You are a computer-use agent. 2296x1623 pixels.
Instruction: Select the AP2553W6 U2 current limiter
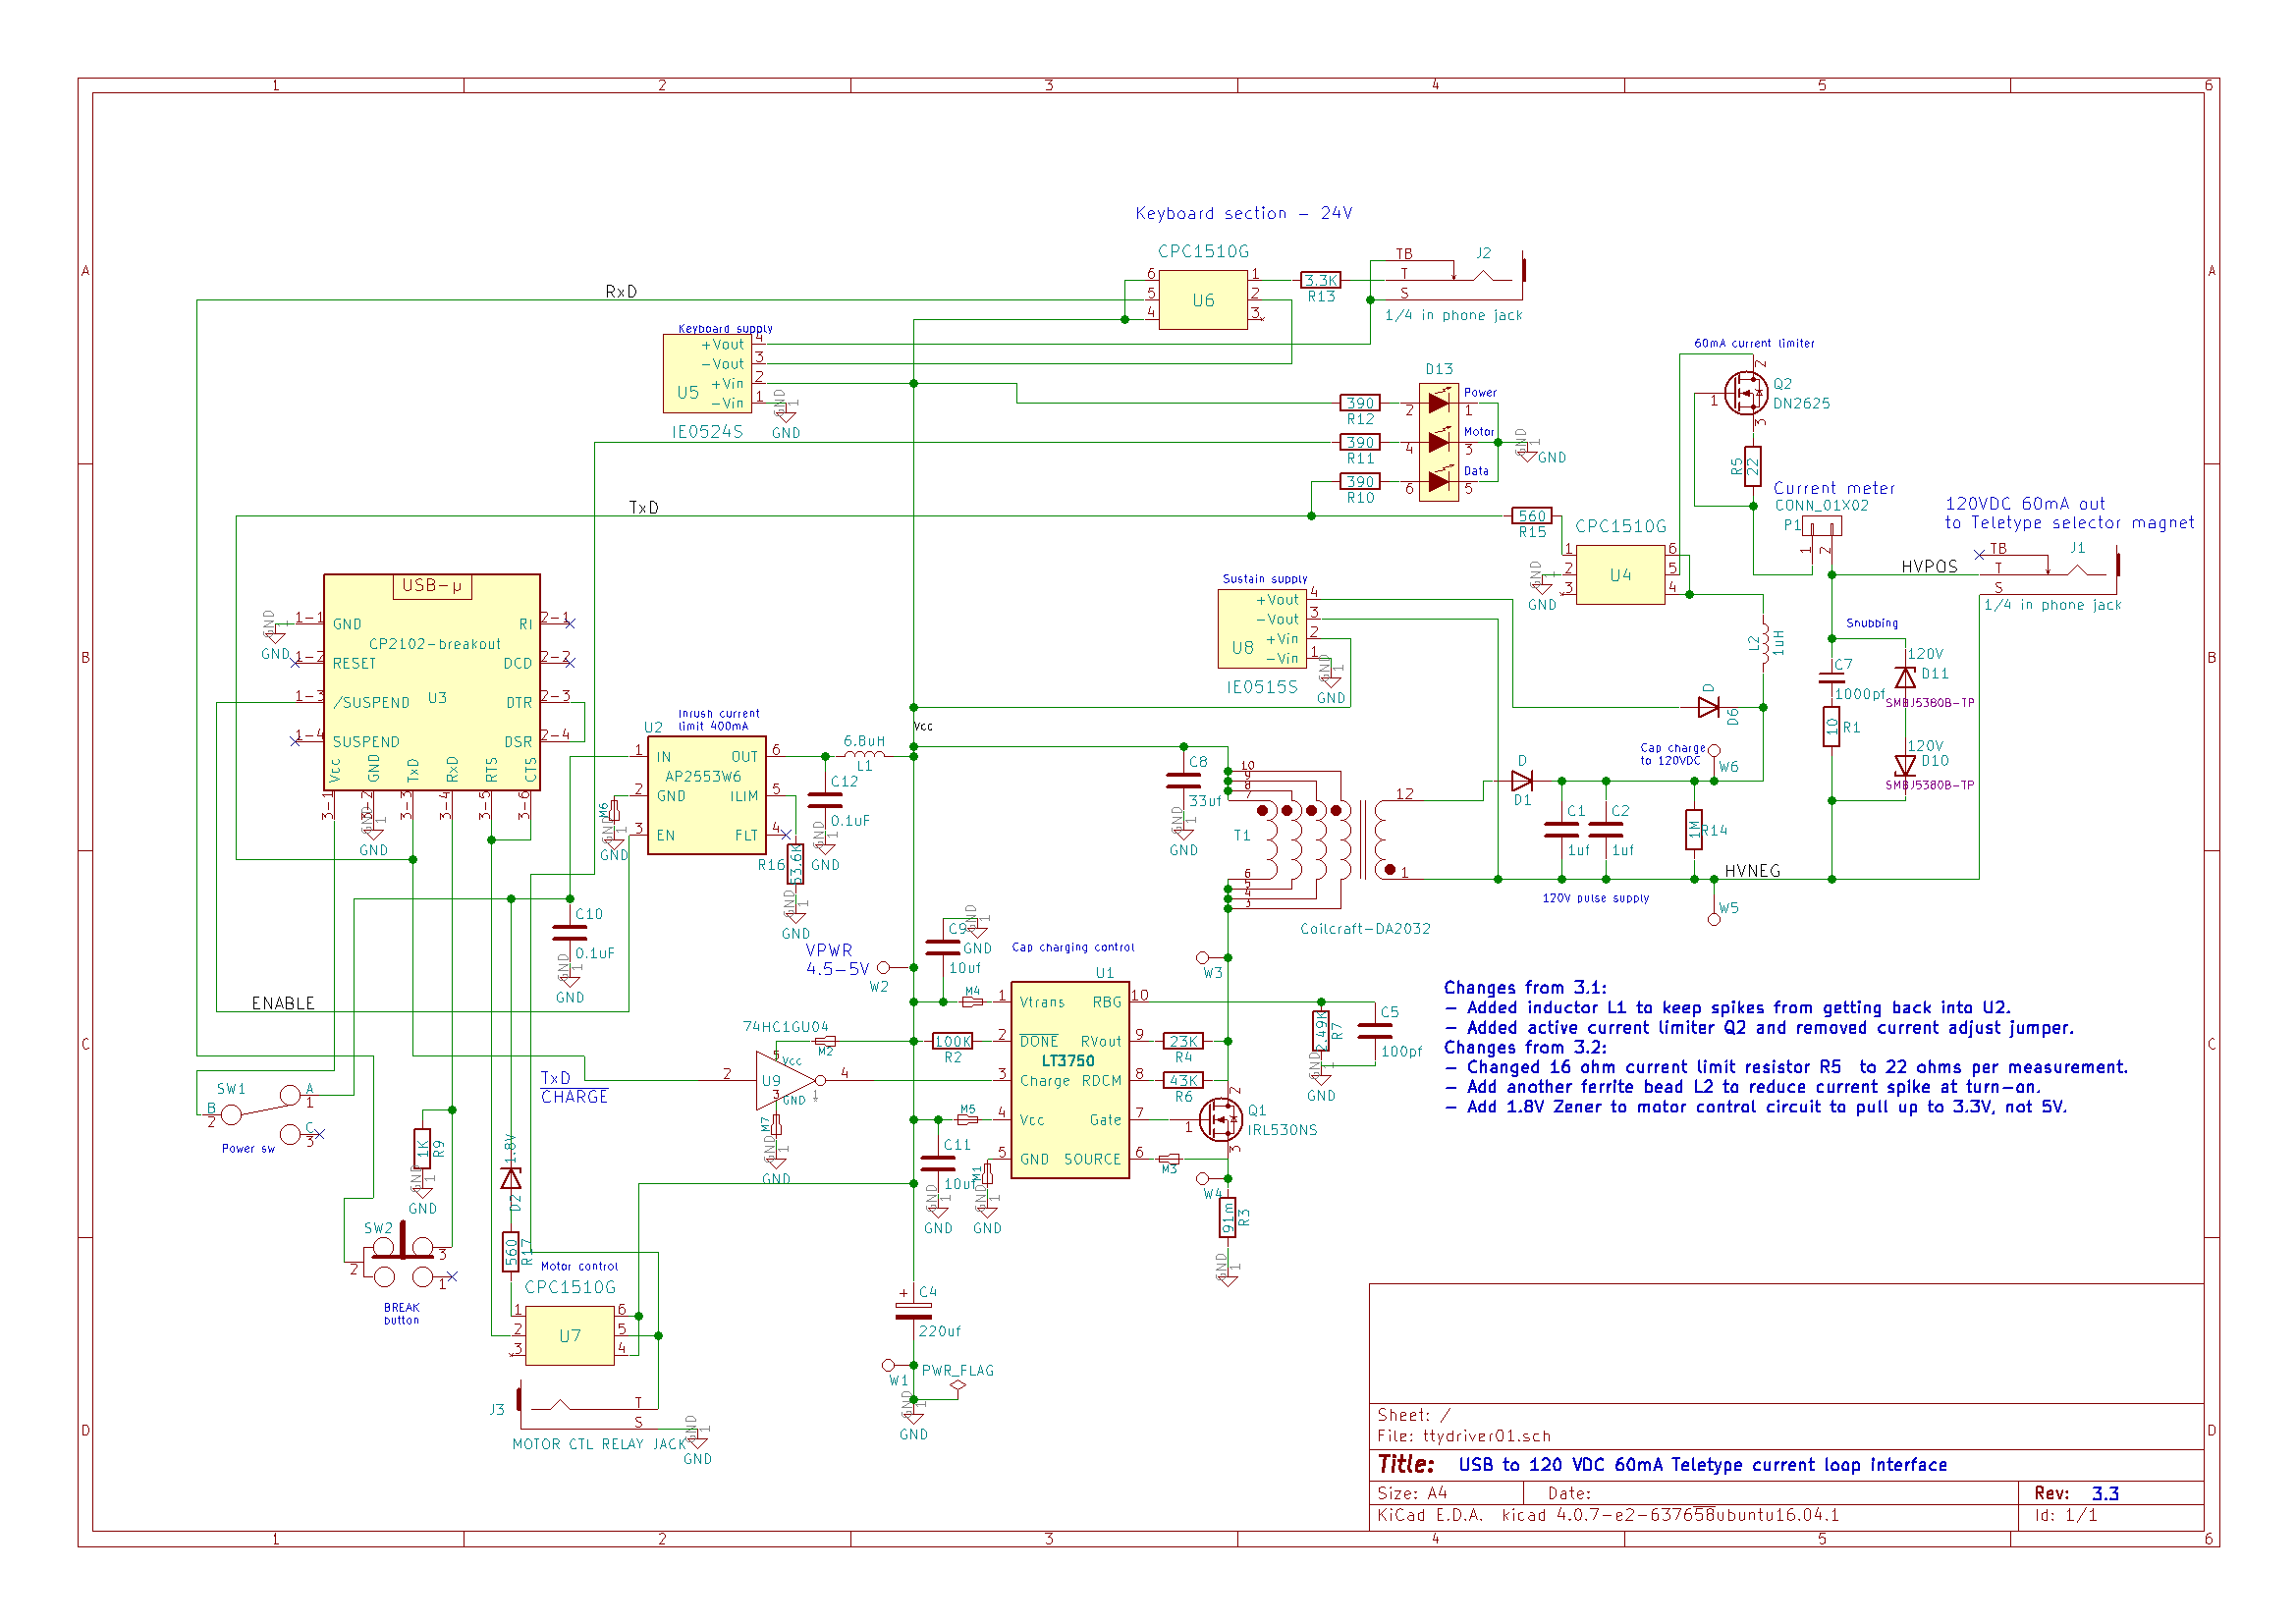point(706,796)
